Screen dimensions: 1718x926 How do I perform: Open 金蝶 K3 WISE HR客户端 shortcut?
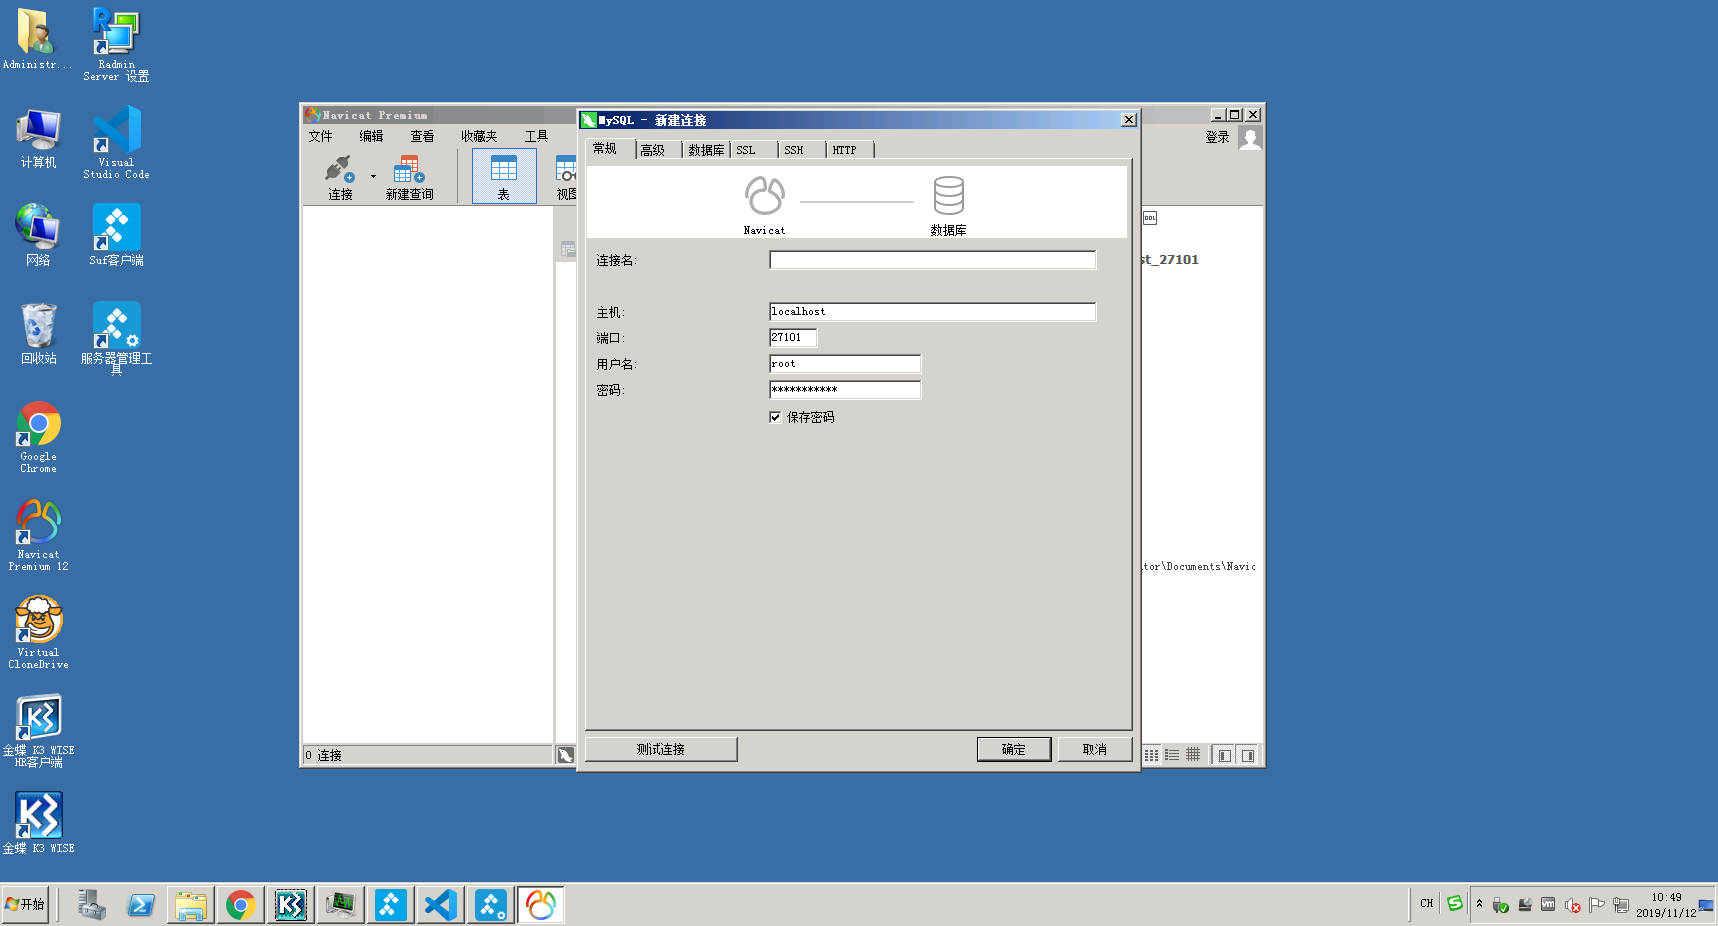tap(38, 731)
